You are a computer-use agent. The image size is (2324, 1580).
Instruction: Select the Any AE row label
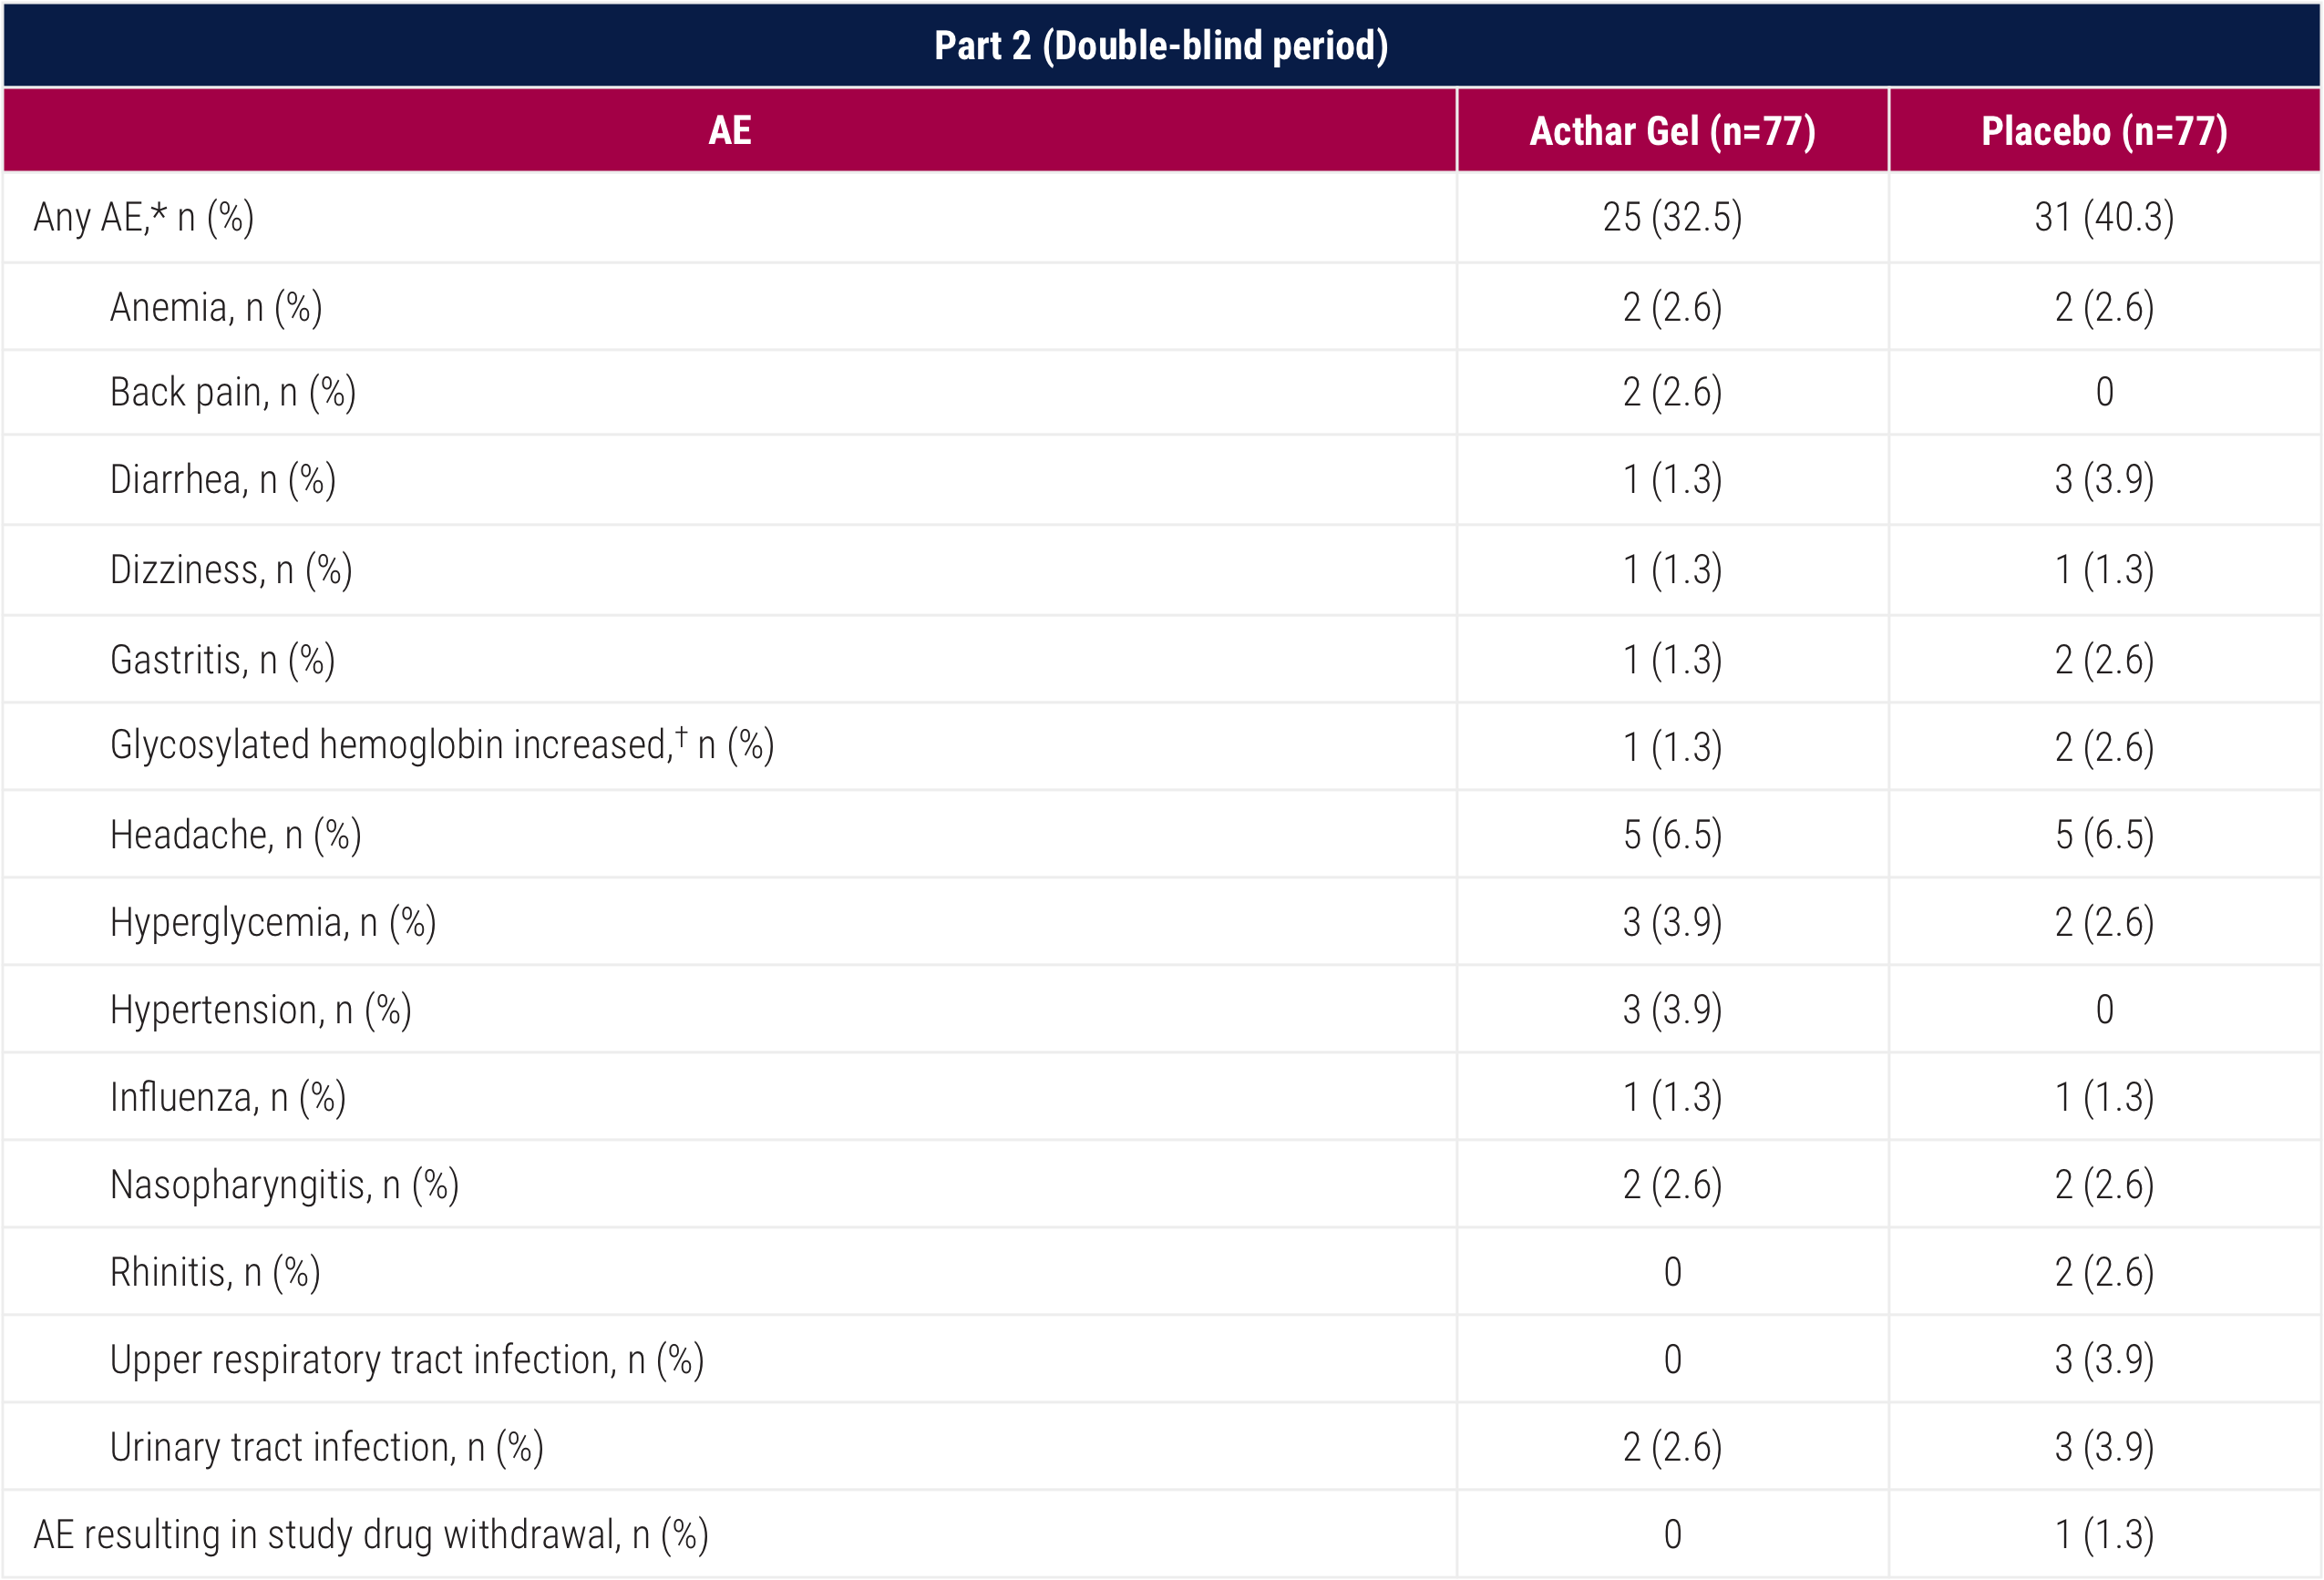point(144,217)
